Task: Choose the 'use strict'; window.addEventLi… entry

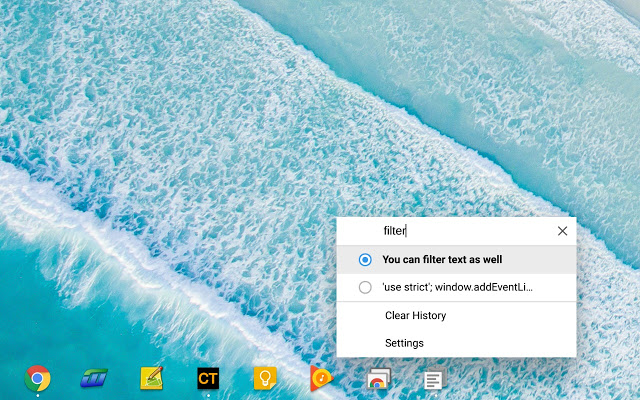Action: click(x=456, y=287)
